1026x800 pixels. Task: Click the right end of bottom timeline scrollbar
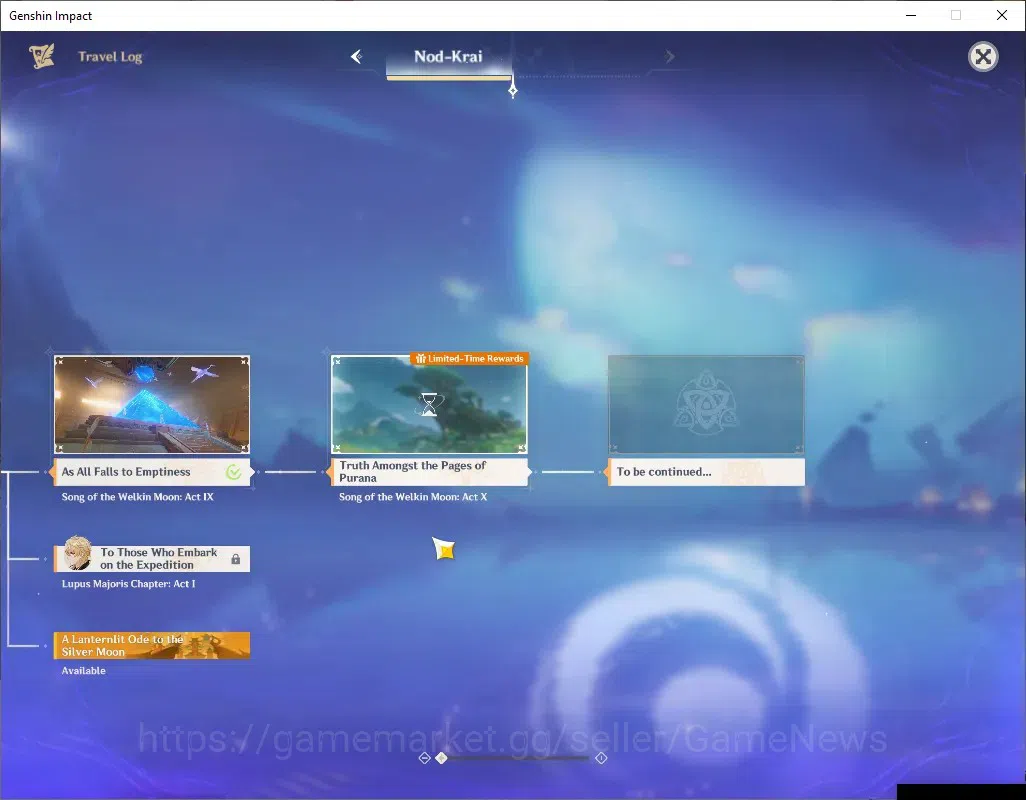click(601, 758)
